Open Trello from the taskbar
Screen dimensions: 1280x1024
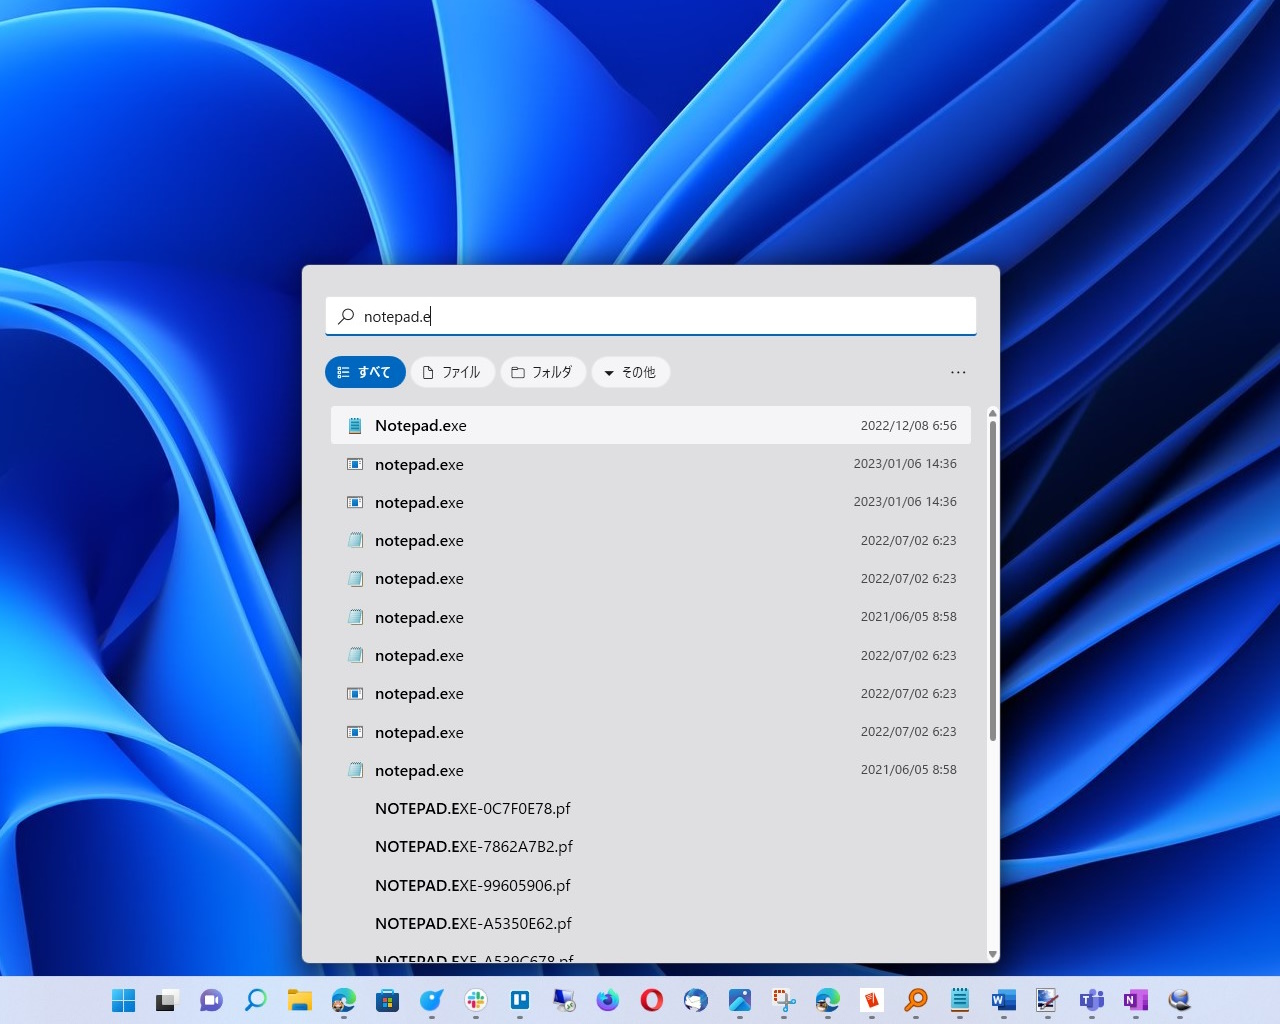point(520,1000)
